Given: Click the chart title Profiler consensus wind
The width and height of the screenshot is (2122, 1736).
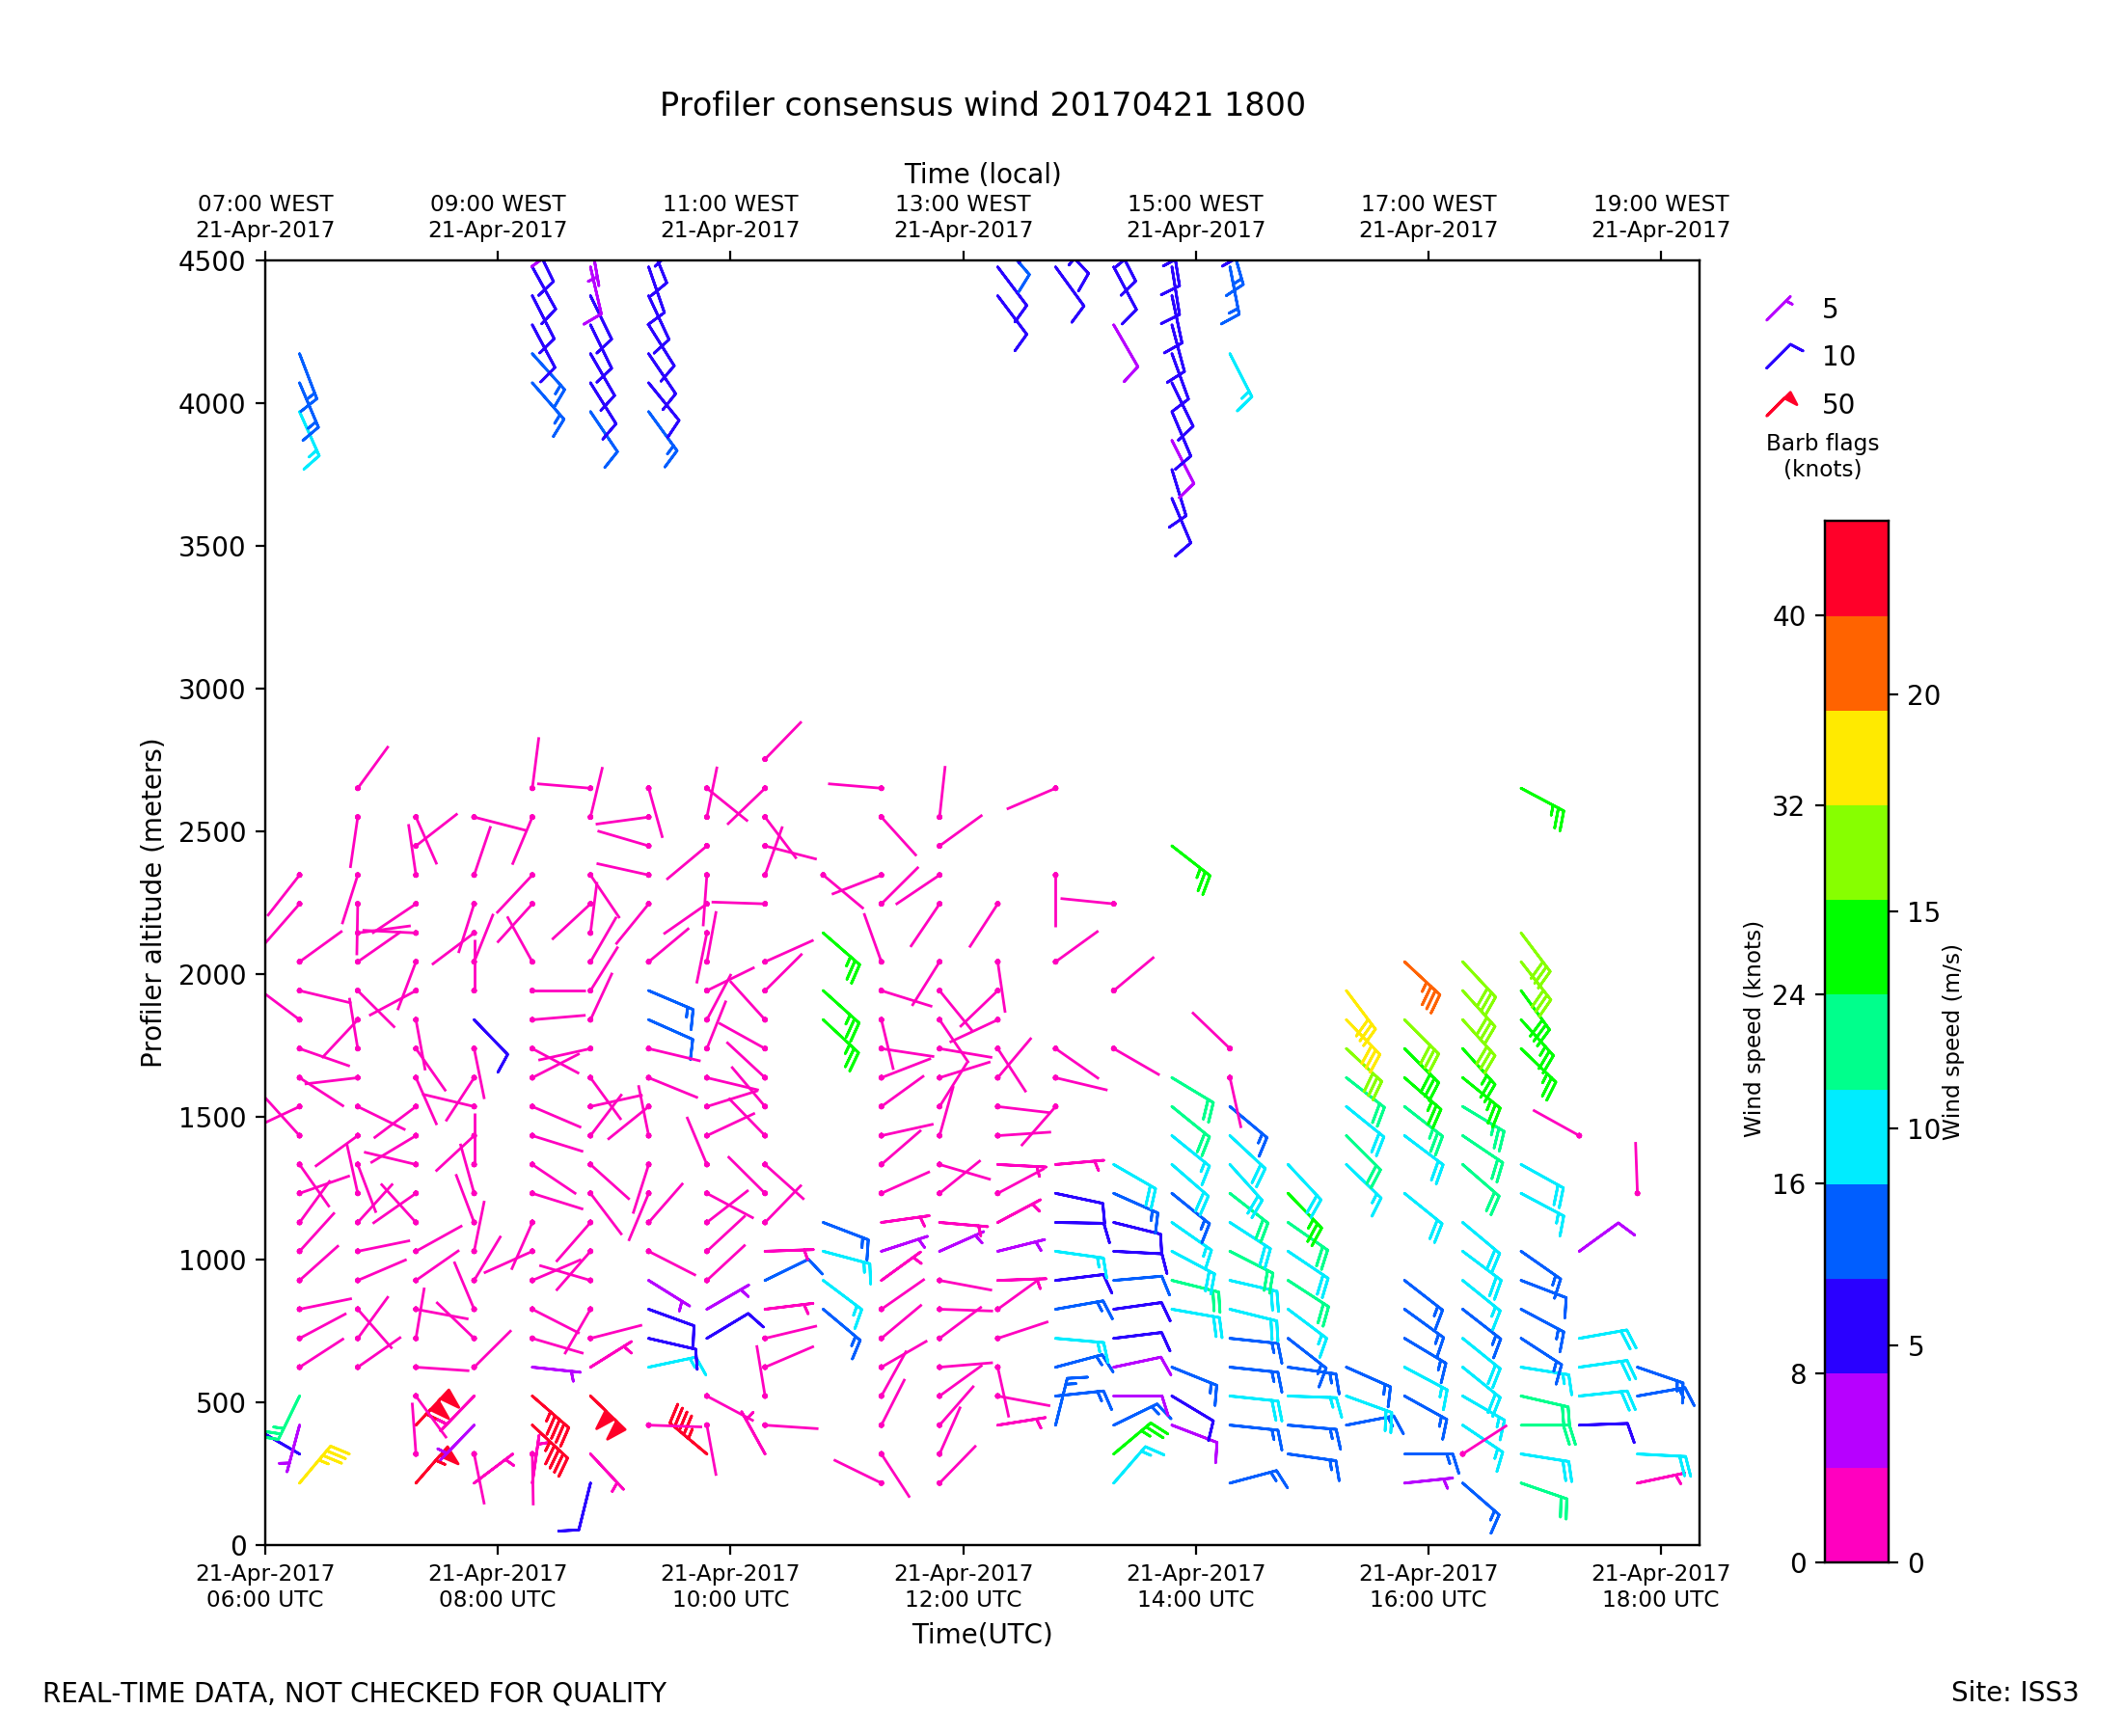Looking at the screenshot, I should [x=982, y=105].
